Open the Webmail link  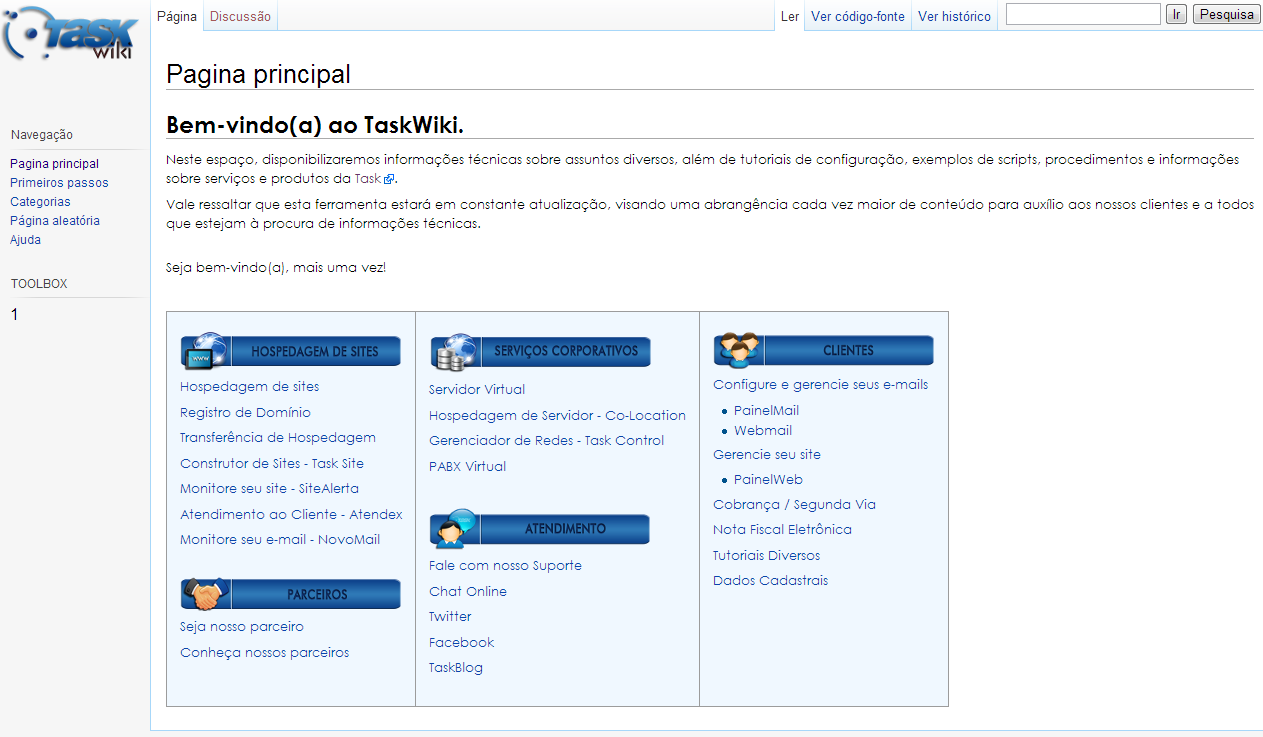tap(763, 430)
